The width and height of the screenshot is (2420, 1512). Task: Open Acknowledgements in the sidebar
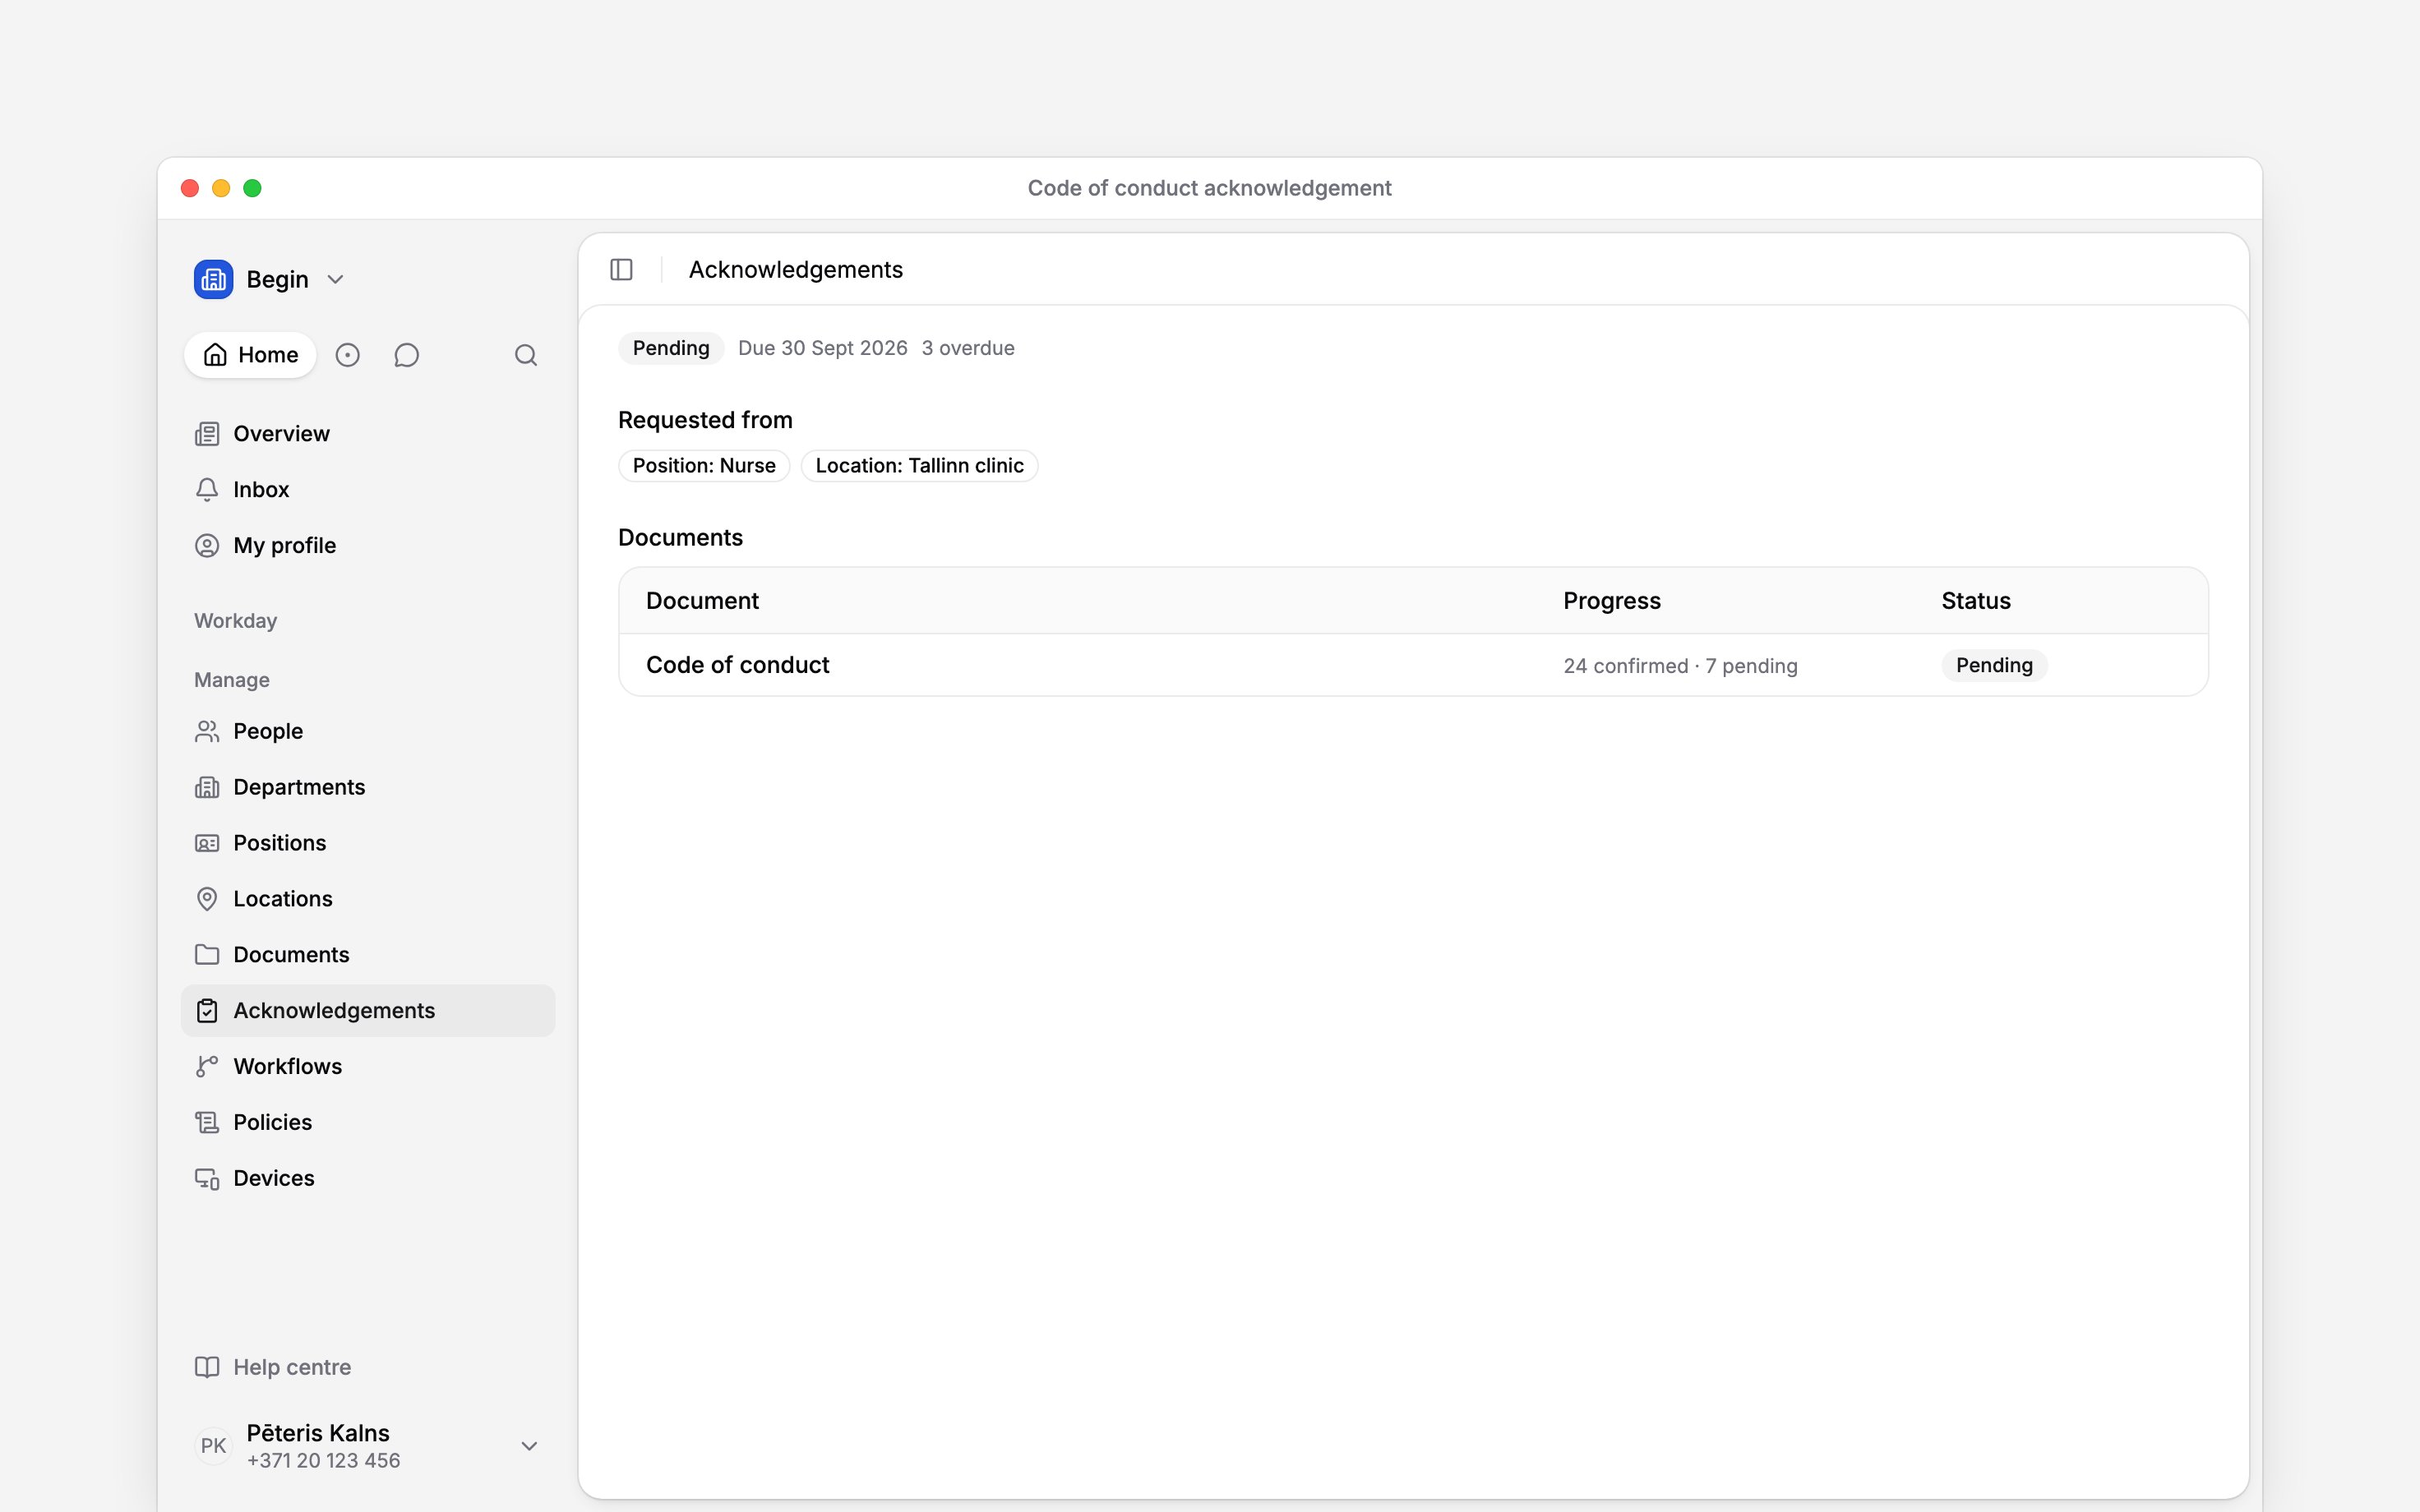pyautogui.click(x=368, y=1011)
